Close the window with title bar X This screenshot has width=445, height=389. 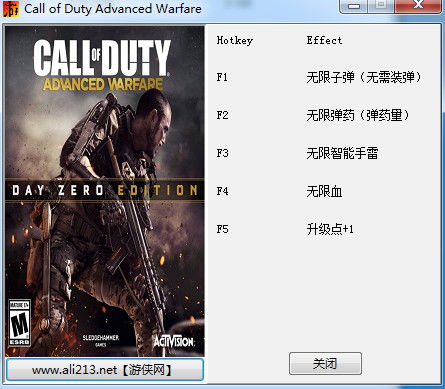tap(418, 6)
